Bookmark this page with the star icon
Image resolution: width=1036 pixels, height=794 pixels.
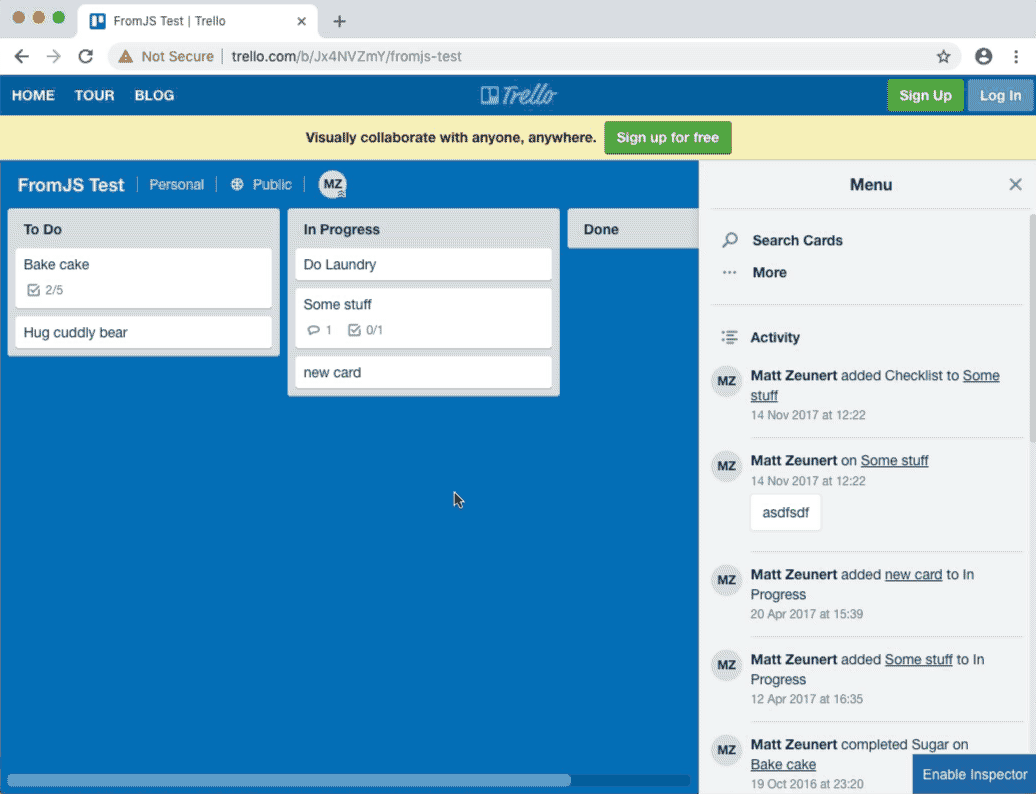(x=944, y=57)
